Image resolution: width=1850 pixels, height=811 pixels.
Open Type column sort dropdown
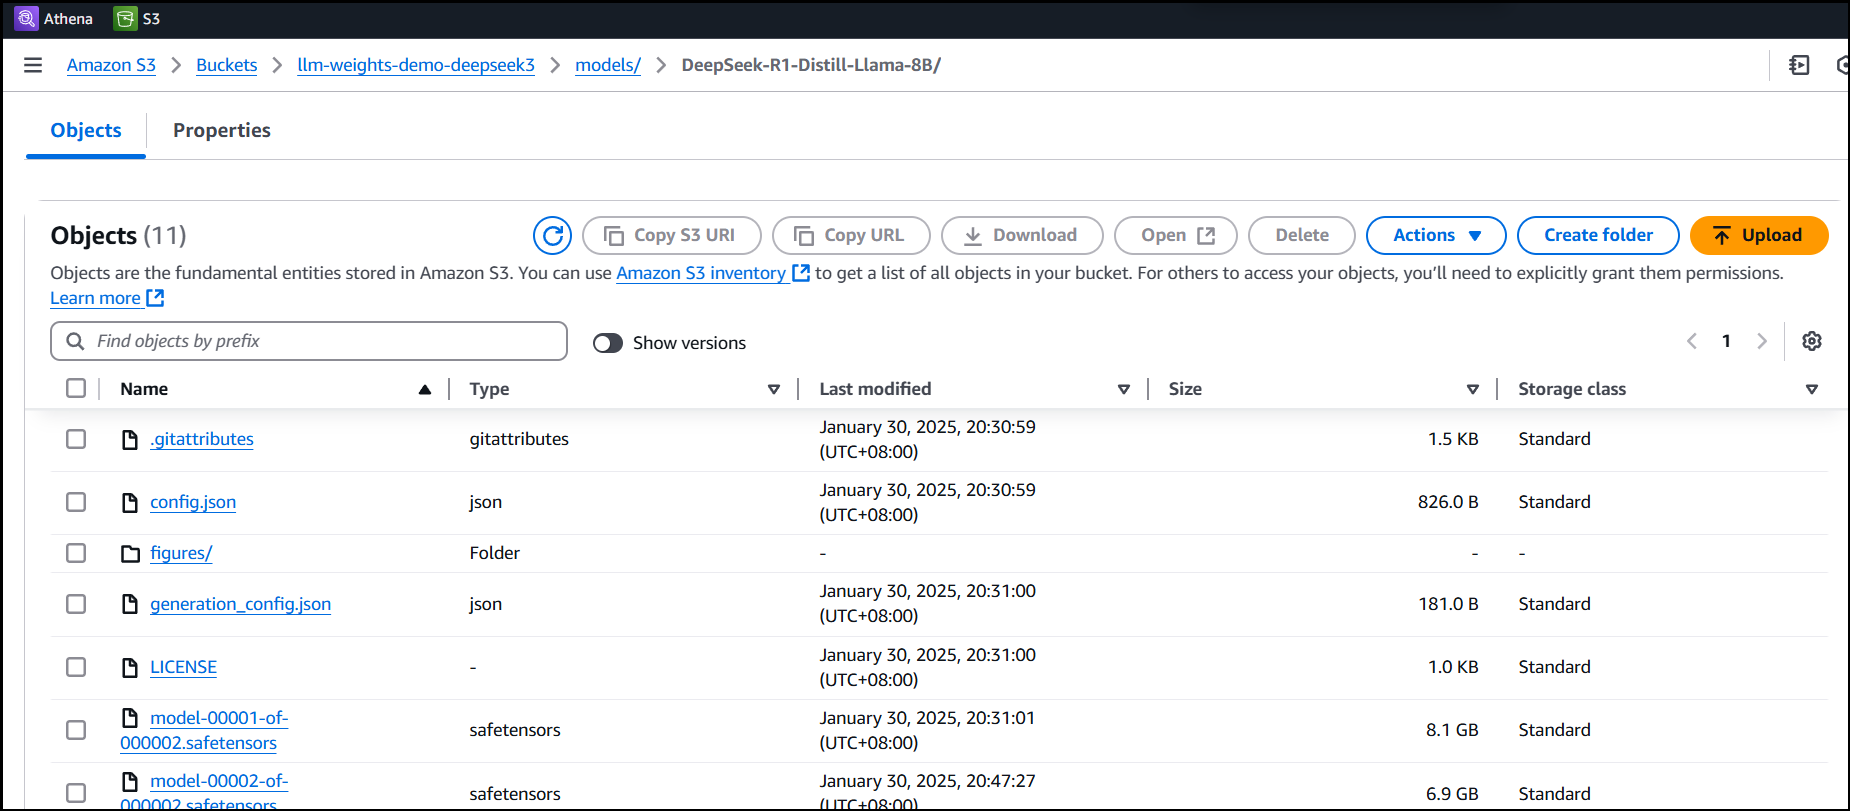pyautogui.click(x=774, y=389)
